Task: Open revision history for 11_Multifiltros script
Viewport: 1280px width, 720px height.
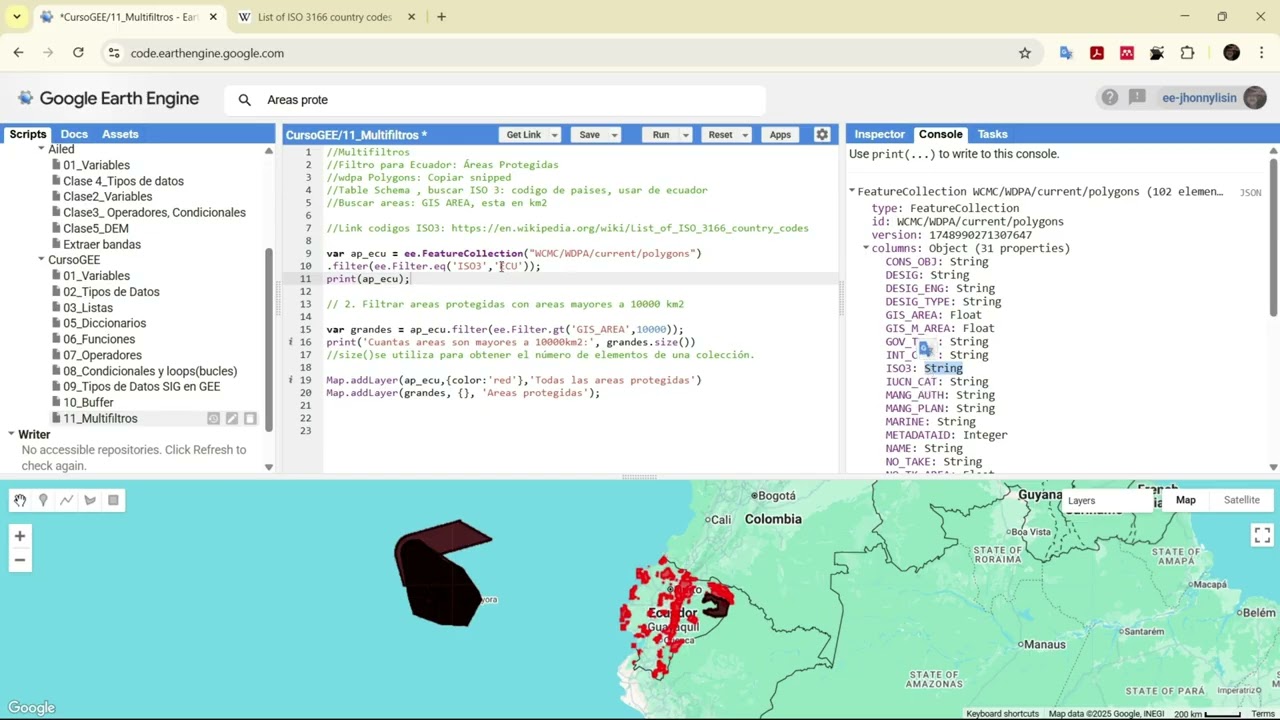Action: pyautogui.click(x=213, y=419)
